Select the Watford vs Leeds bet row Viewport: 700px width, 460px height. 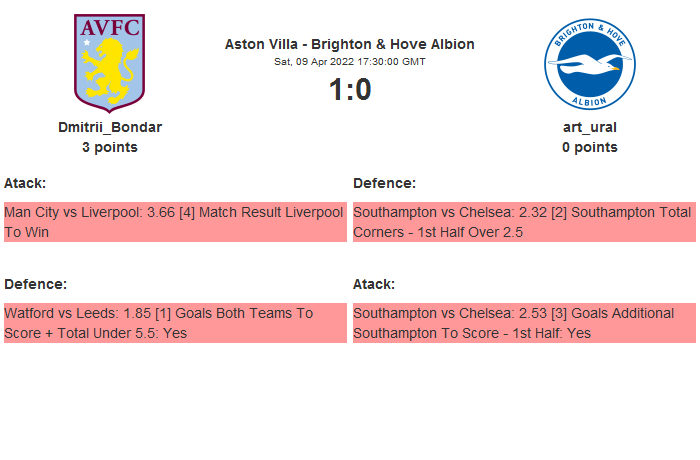point(175,323)
